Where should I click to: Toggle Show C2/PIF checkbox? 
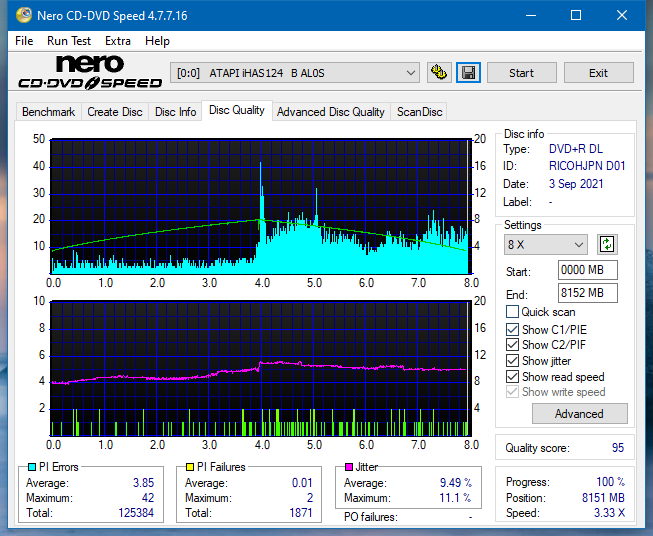512,344
